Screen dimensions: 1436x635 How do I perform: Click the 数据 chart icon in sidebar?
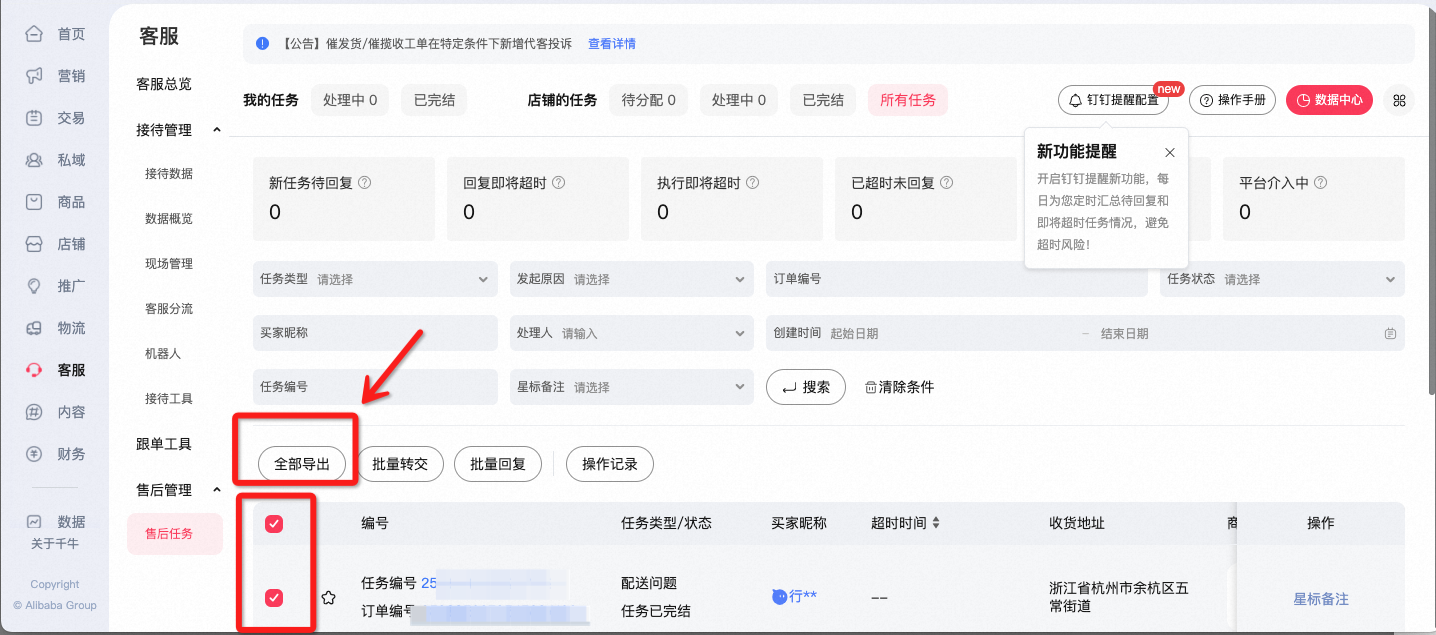tap(34, 522)
